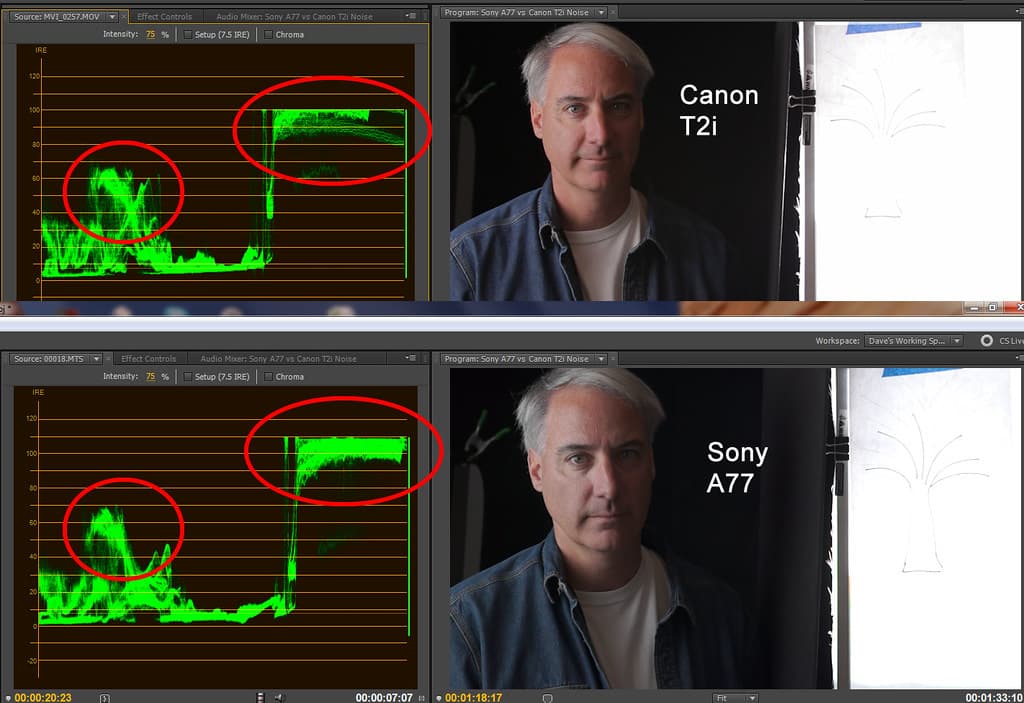
Task: Click source timecode 00:00:20:23
Action: tap(43, 698)
